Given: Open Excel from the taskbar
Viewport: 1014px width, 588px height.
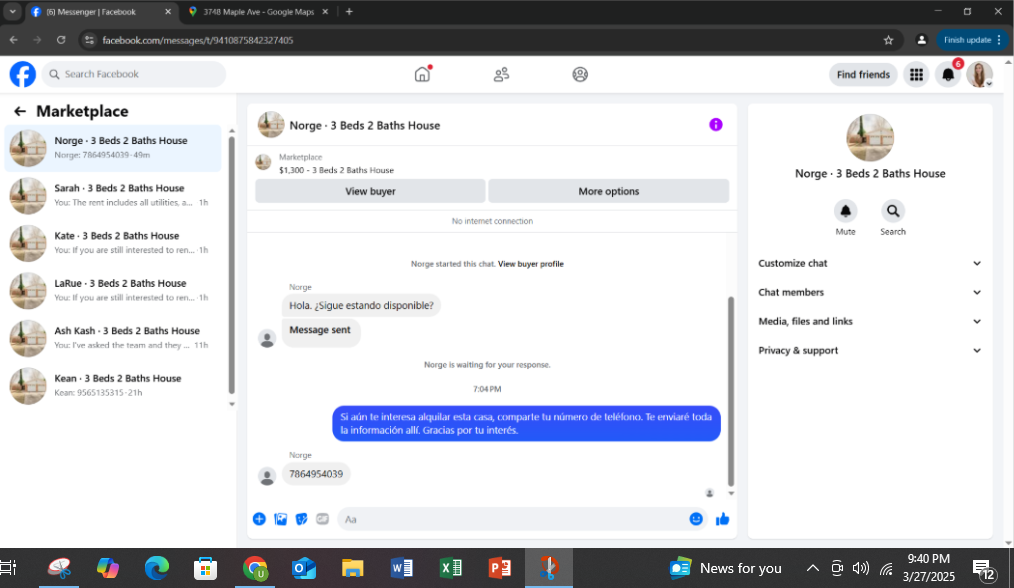Looking at the screenshot, I should (451, 568).
